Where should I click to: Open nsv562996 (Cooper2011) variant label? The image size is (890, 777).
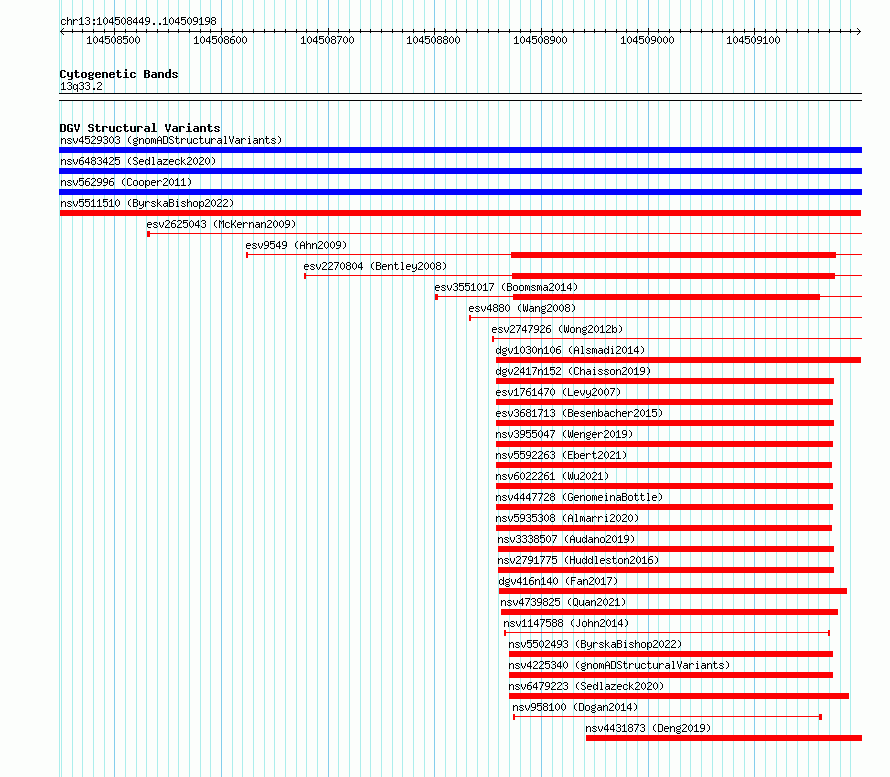(126, 182)
